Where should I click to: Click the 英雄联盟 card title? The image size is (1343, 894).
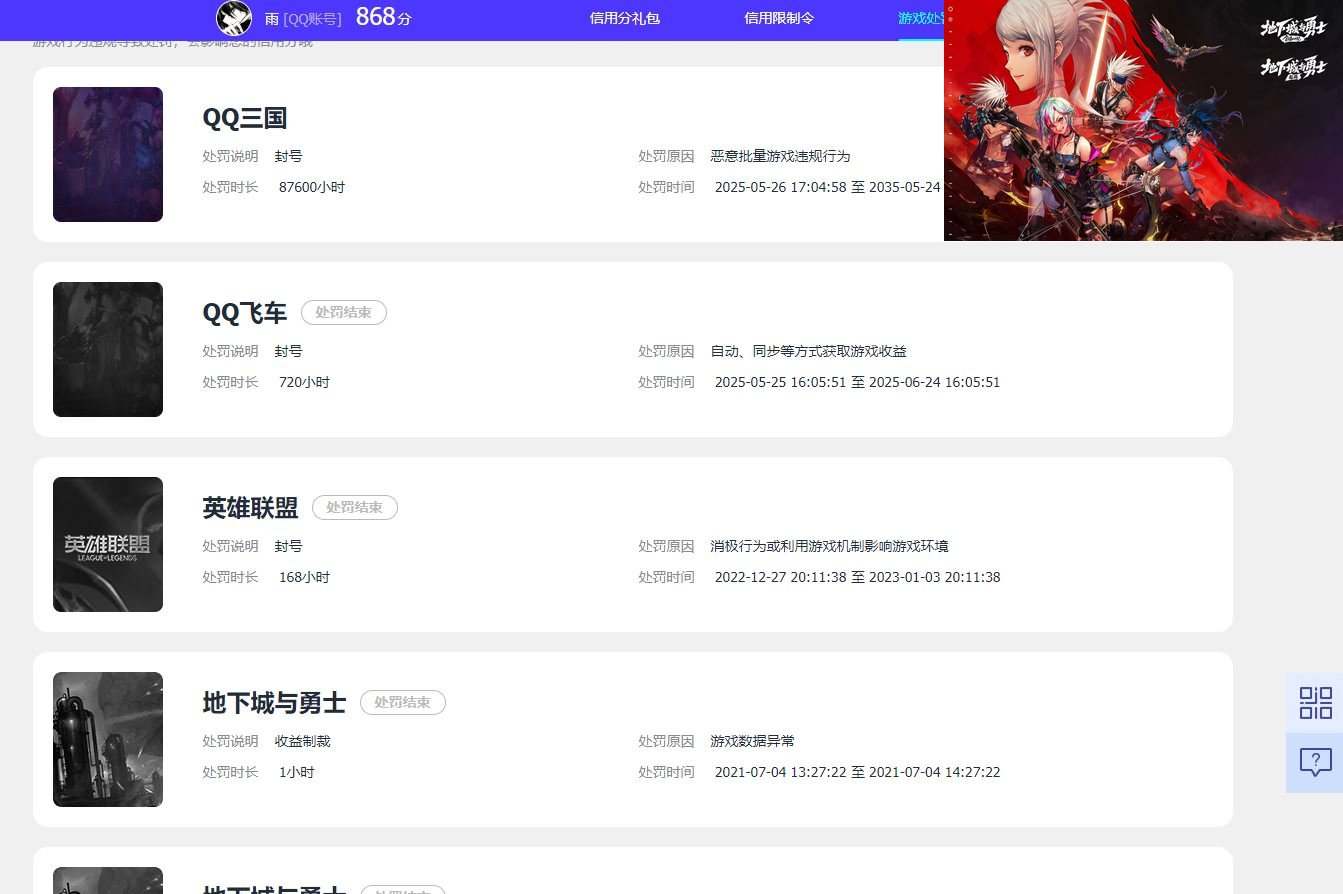click(x=250, y=508)
